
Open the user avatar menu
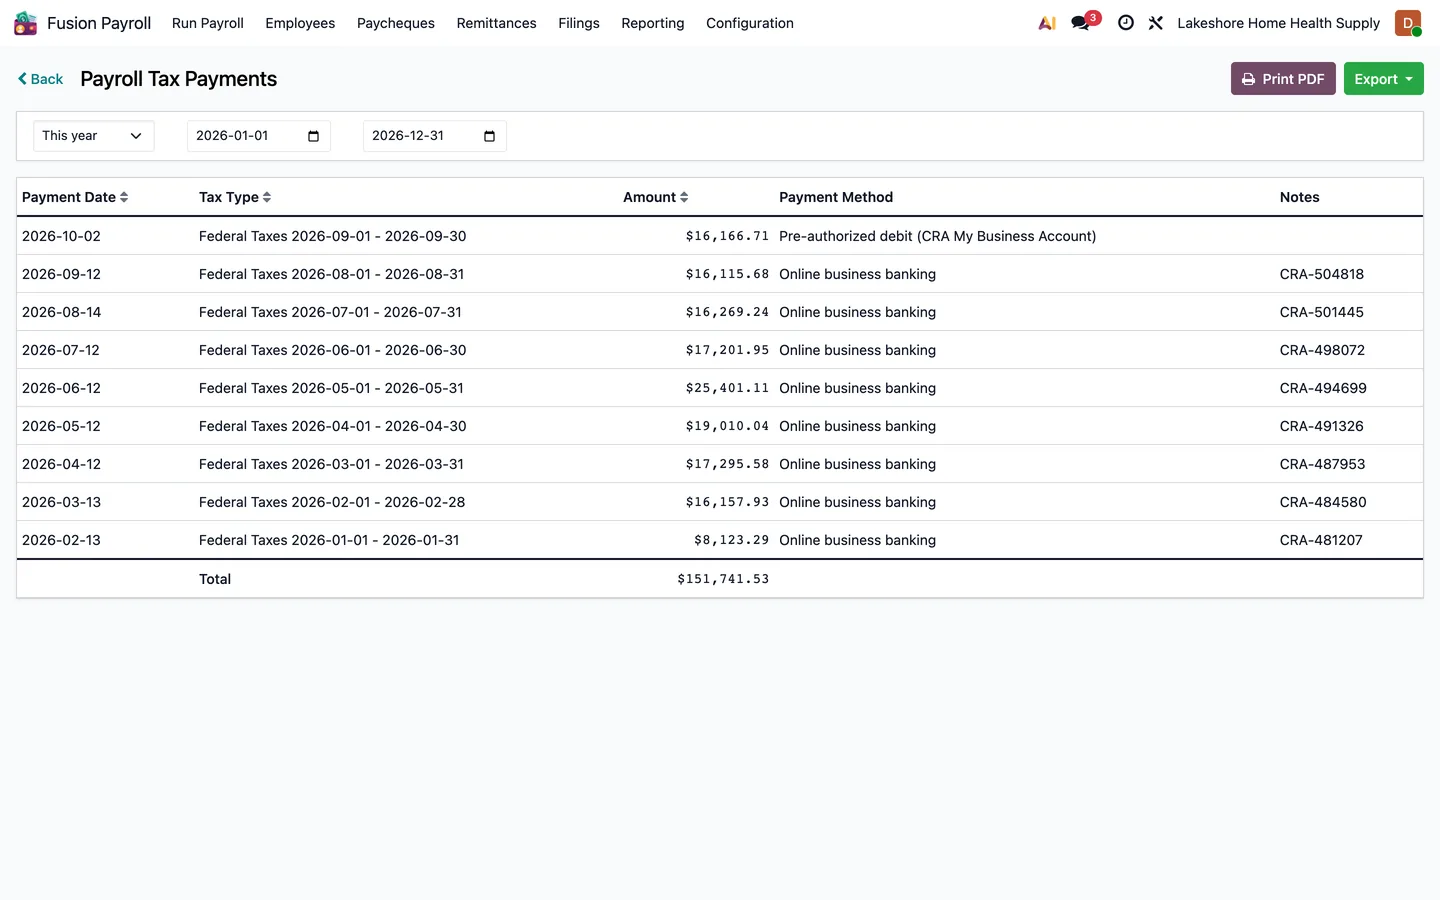[x=1408, y=23]
